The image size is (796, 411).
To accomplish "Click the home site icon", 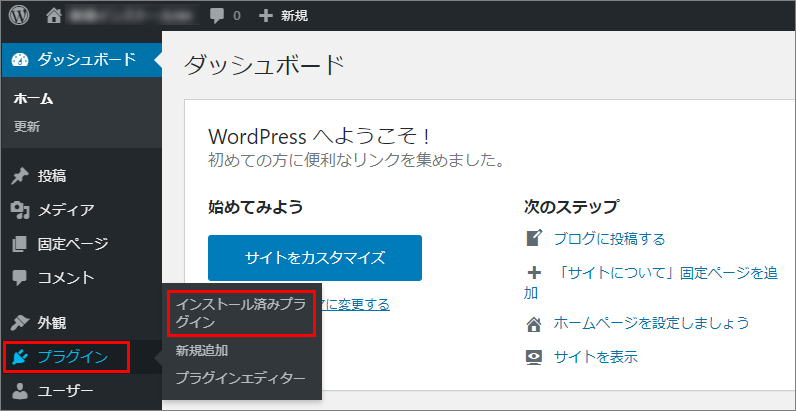I will point(54,16).
